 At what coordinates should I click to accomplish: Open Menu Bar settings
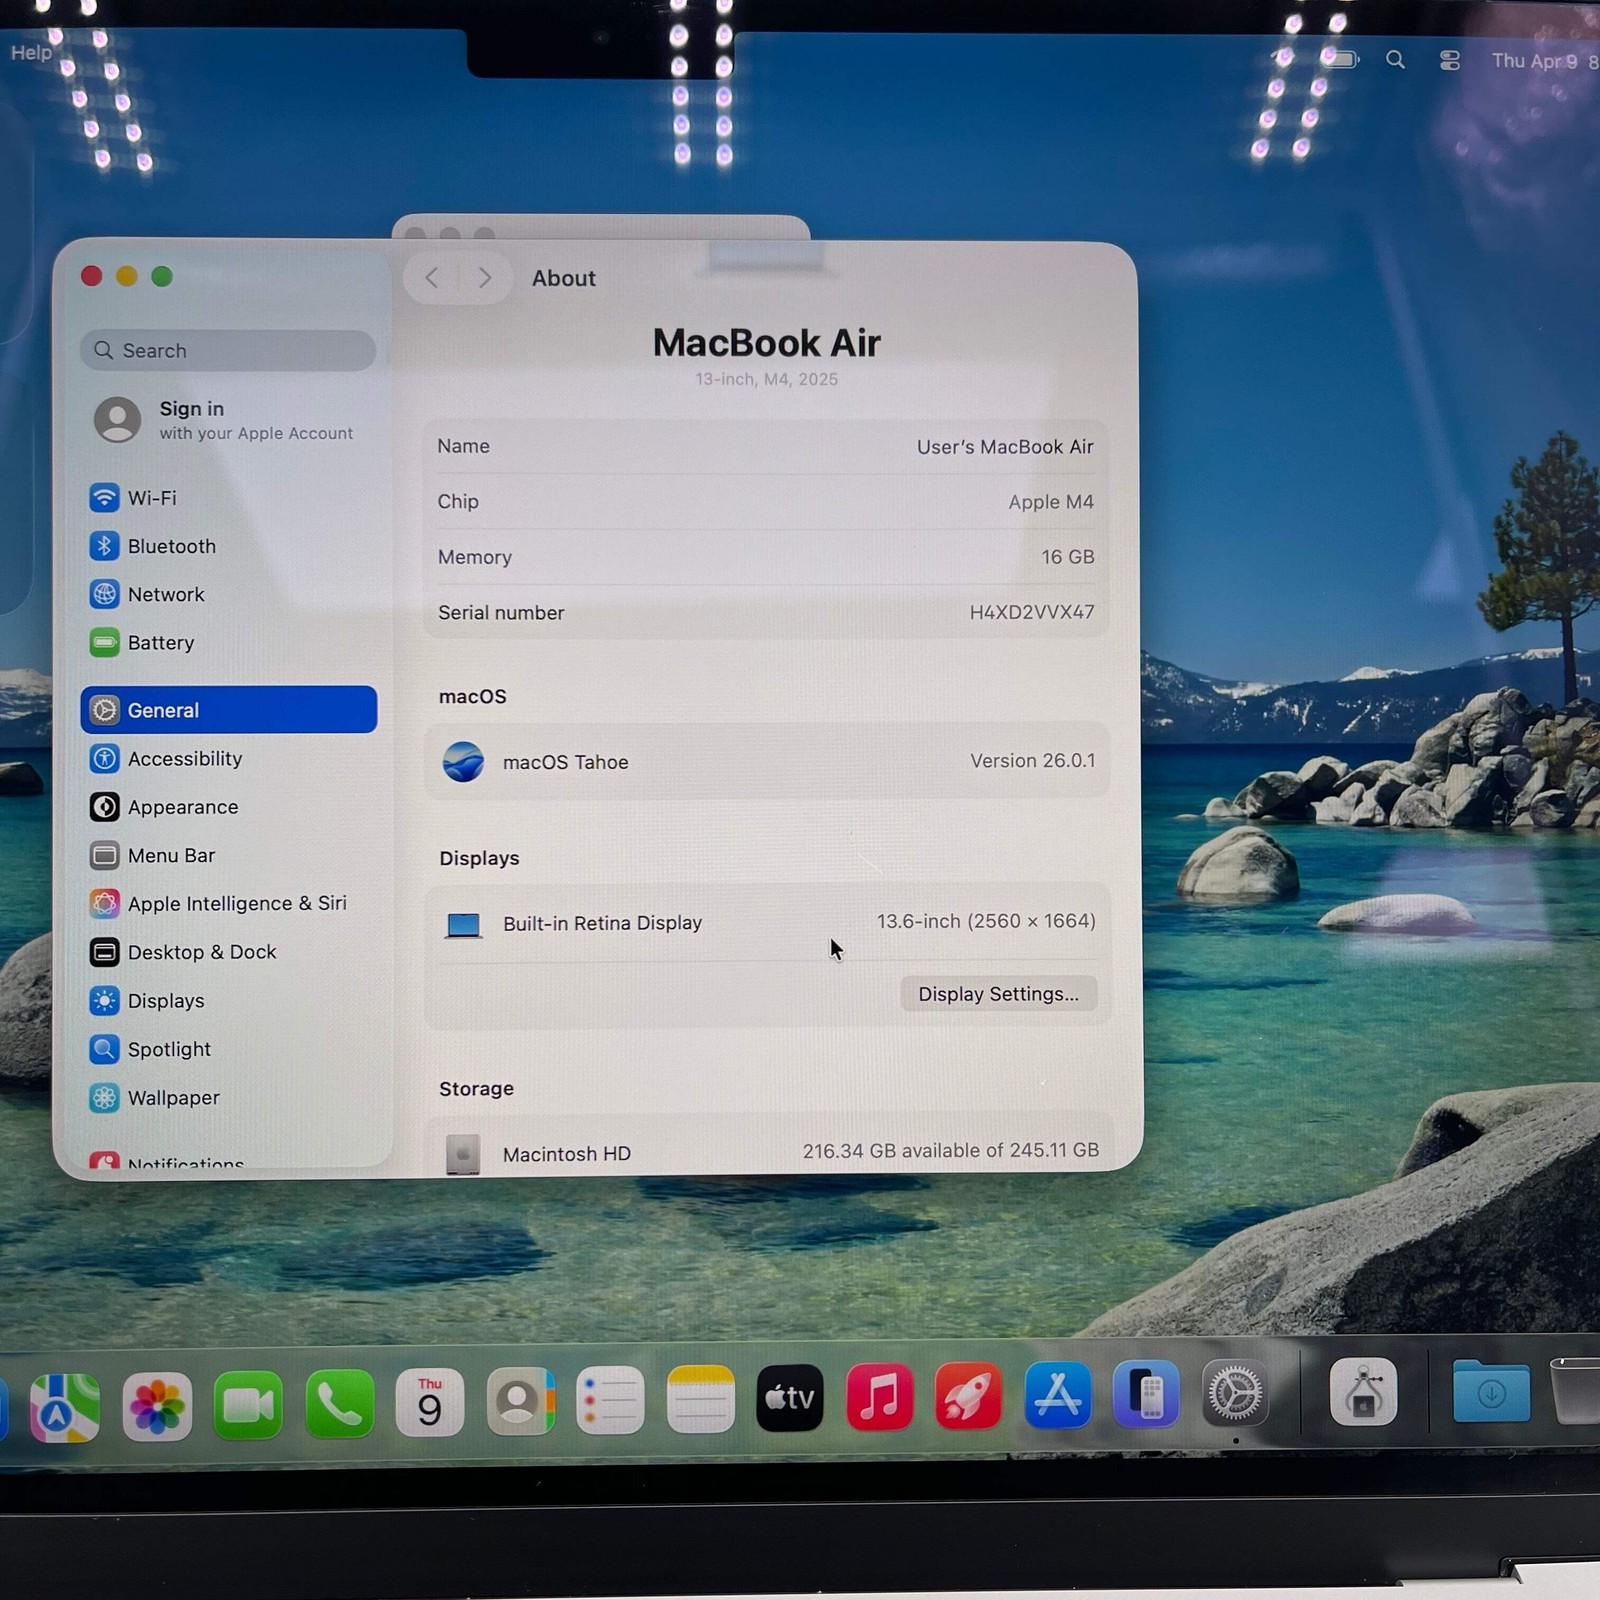229,855
